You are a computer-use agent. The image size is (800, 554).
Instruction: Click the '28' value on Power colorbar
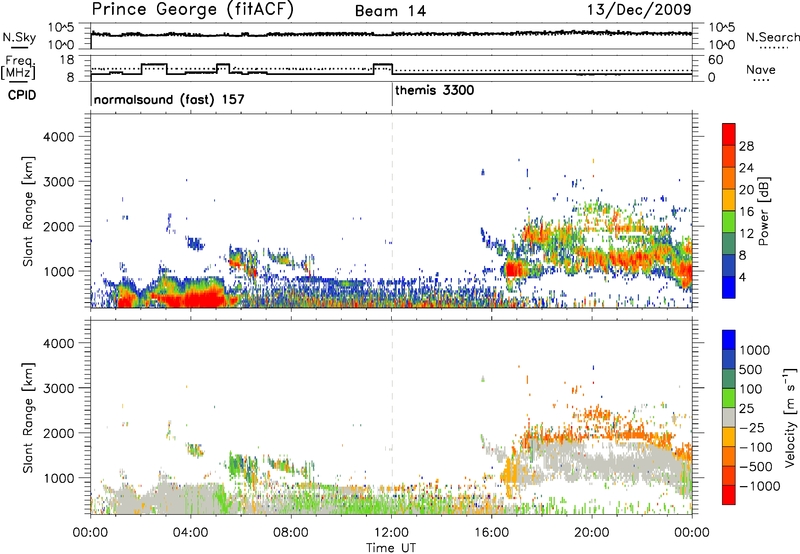746,146
